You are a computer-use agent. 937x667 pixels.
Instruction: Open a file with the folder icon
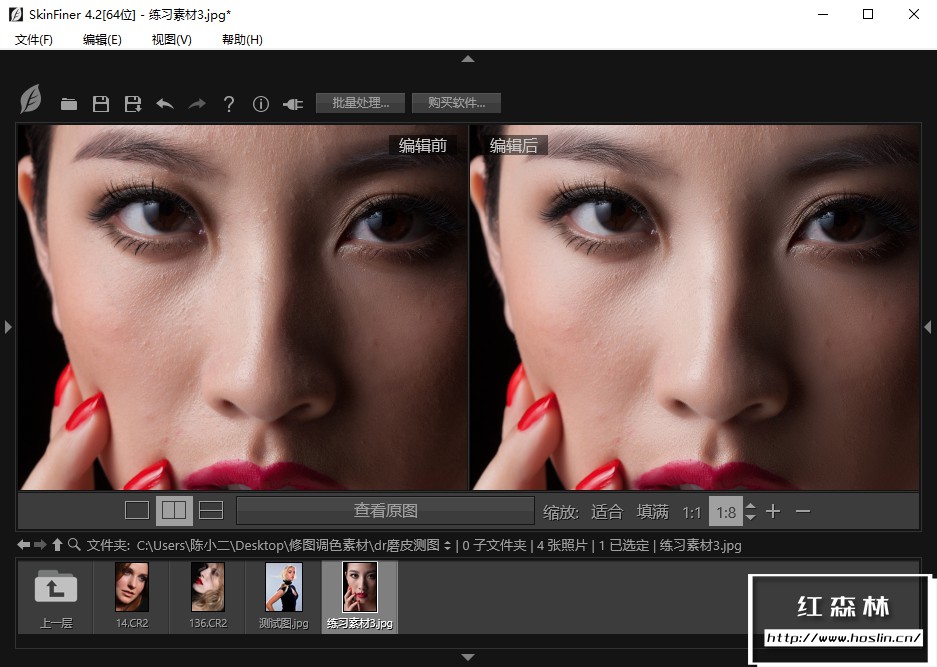(69, 104)
